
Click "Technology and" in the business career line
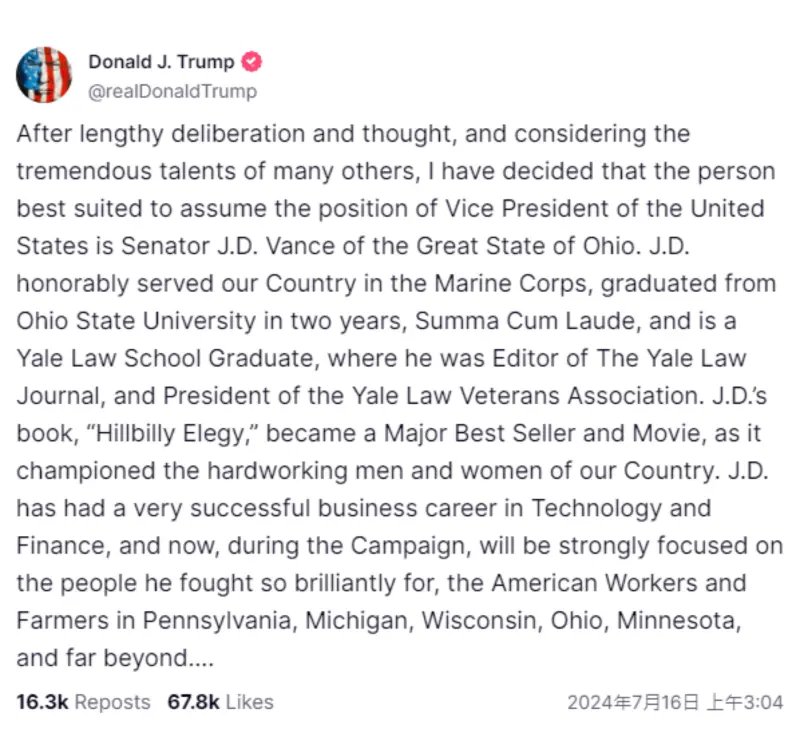point(621,509)
